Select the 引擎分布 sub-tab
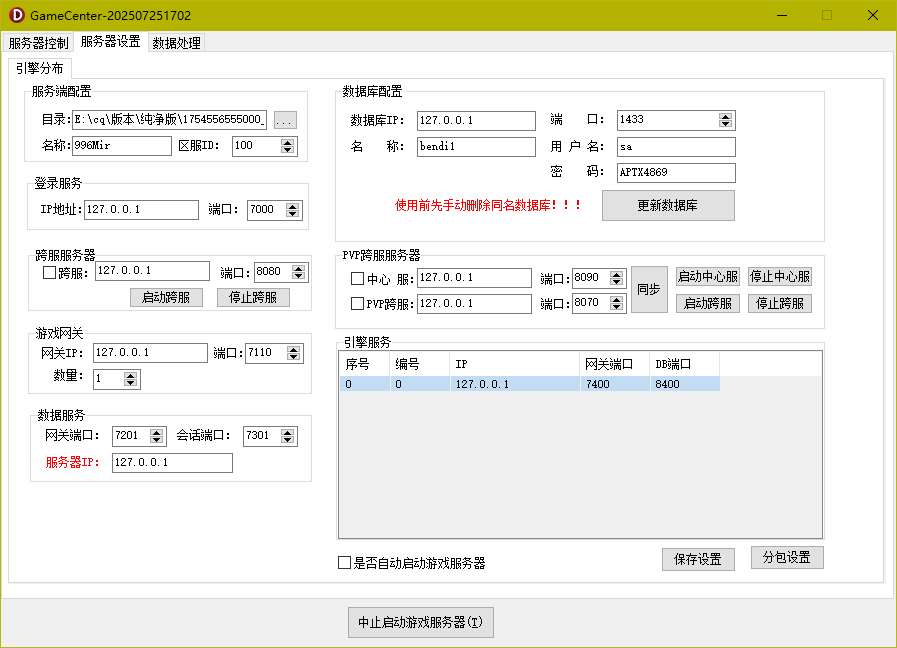The width and height of the screenshot is (897, 648). (x=39, y=68)
